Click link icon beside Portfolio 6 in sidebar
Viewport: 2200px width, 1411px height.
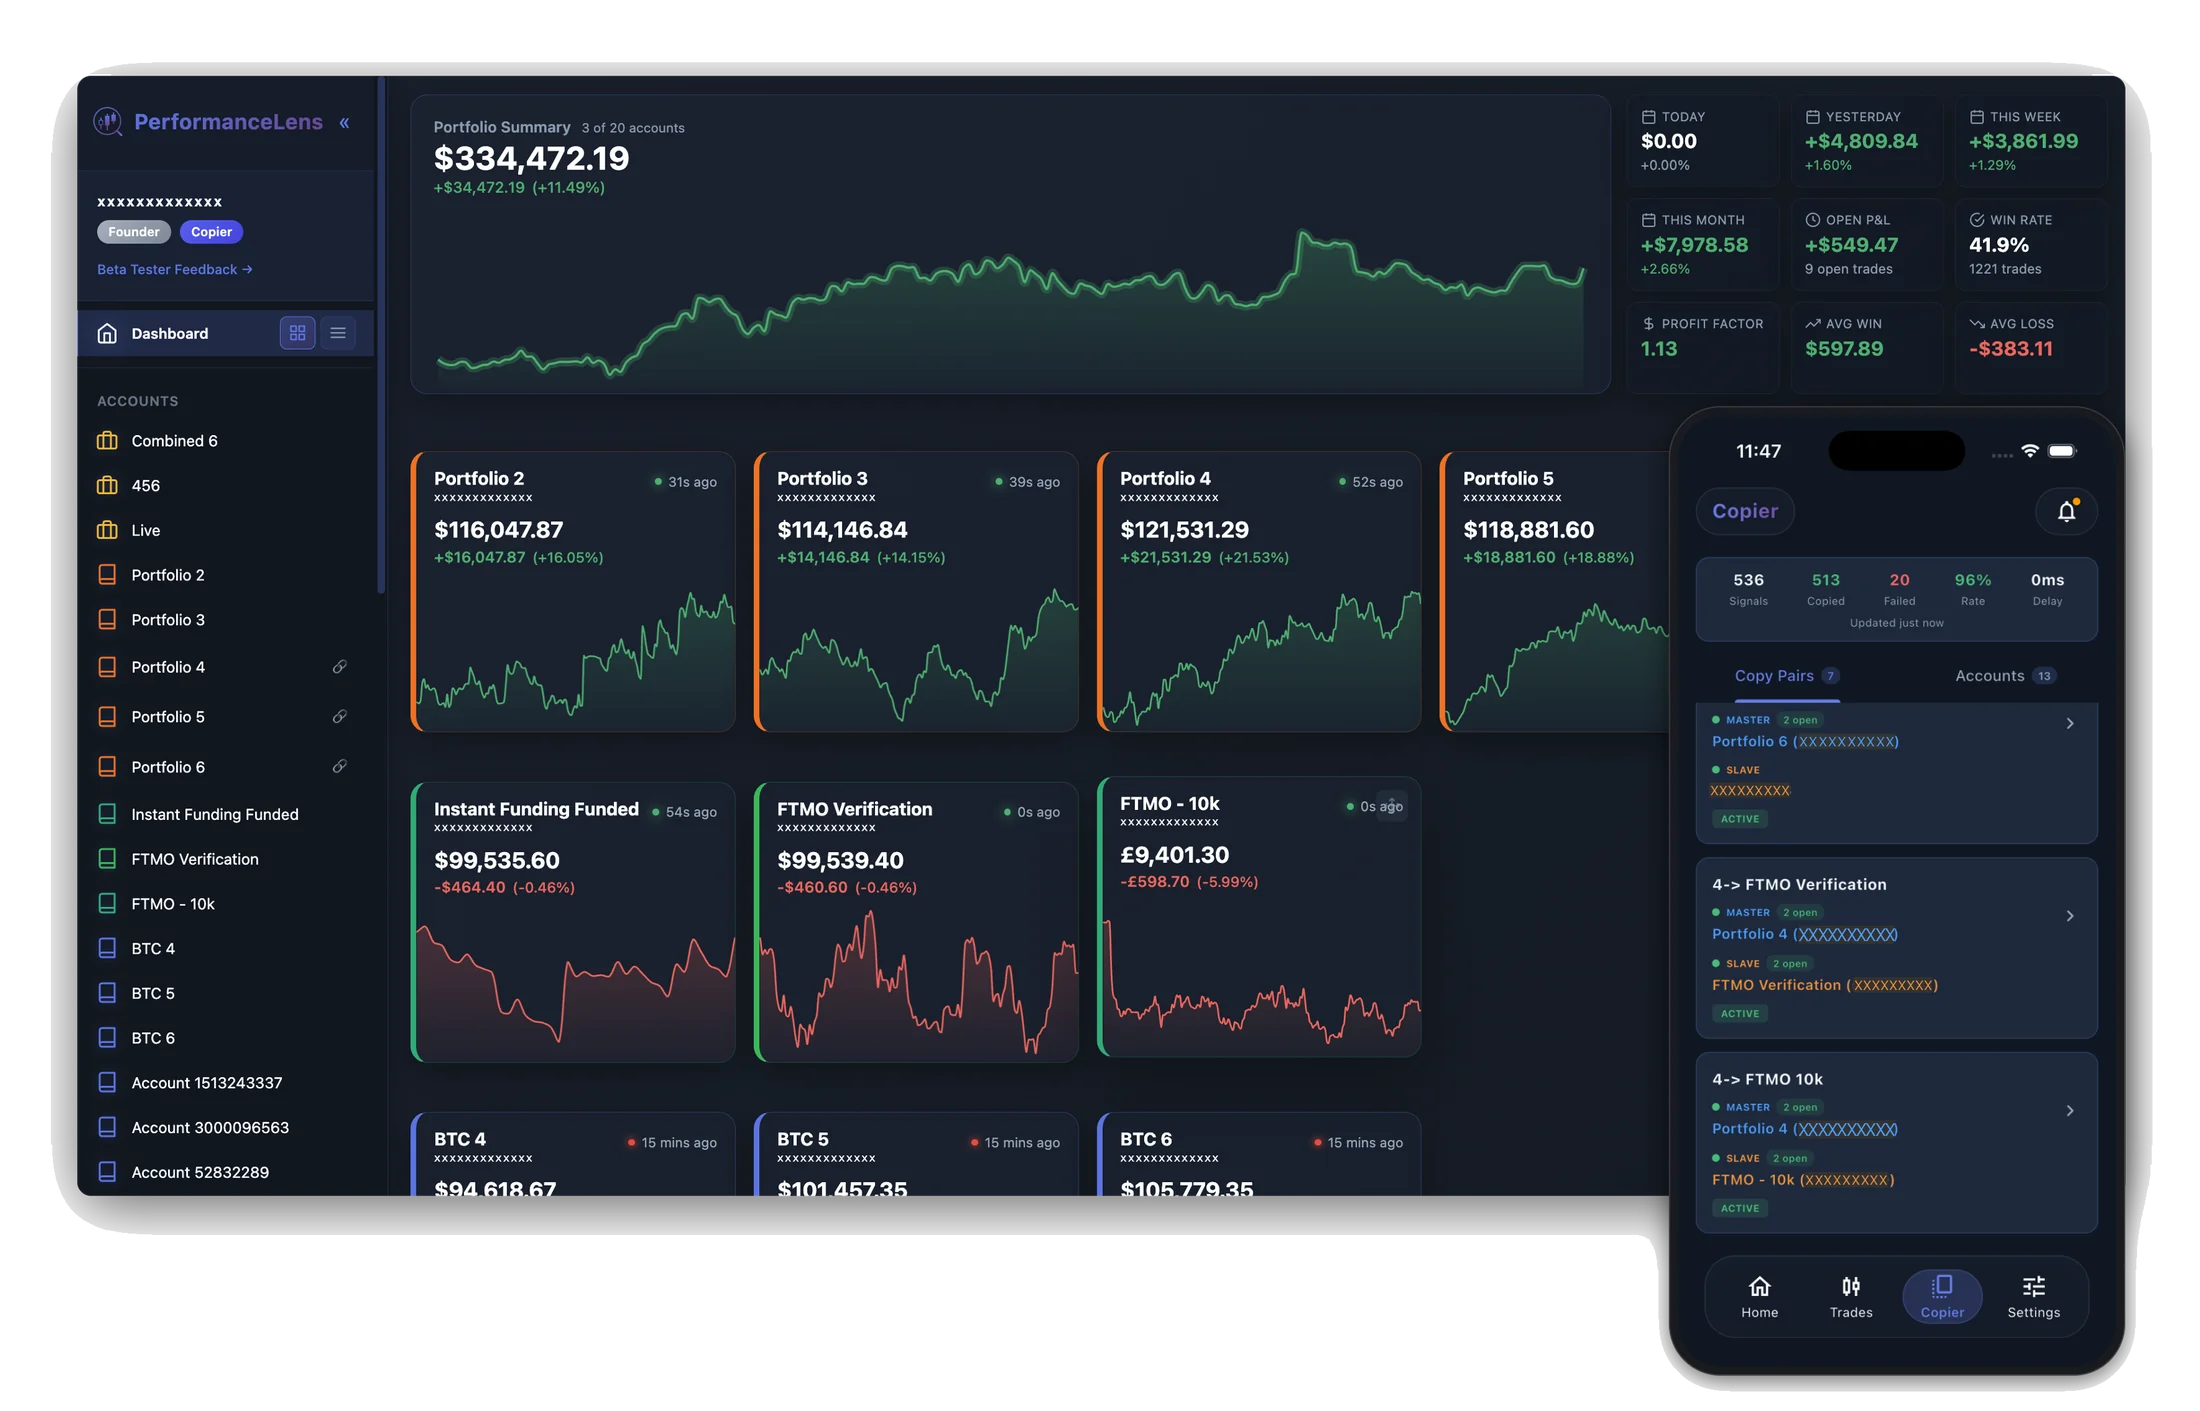tap(340, 767)
